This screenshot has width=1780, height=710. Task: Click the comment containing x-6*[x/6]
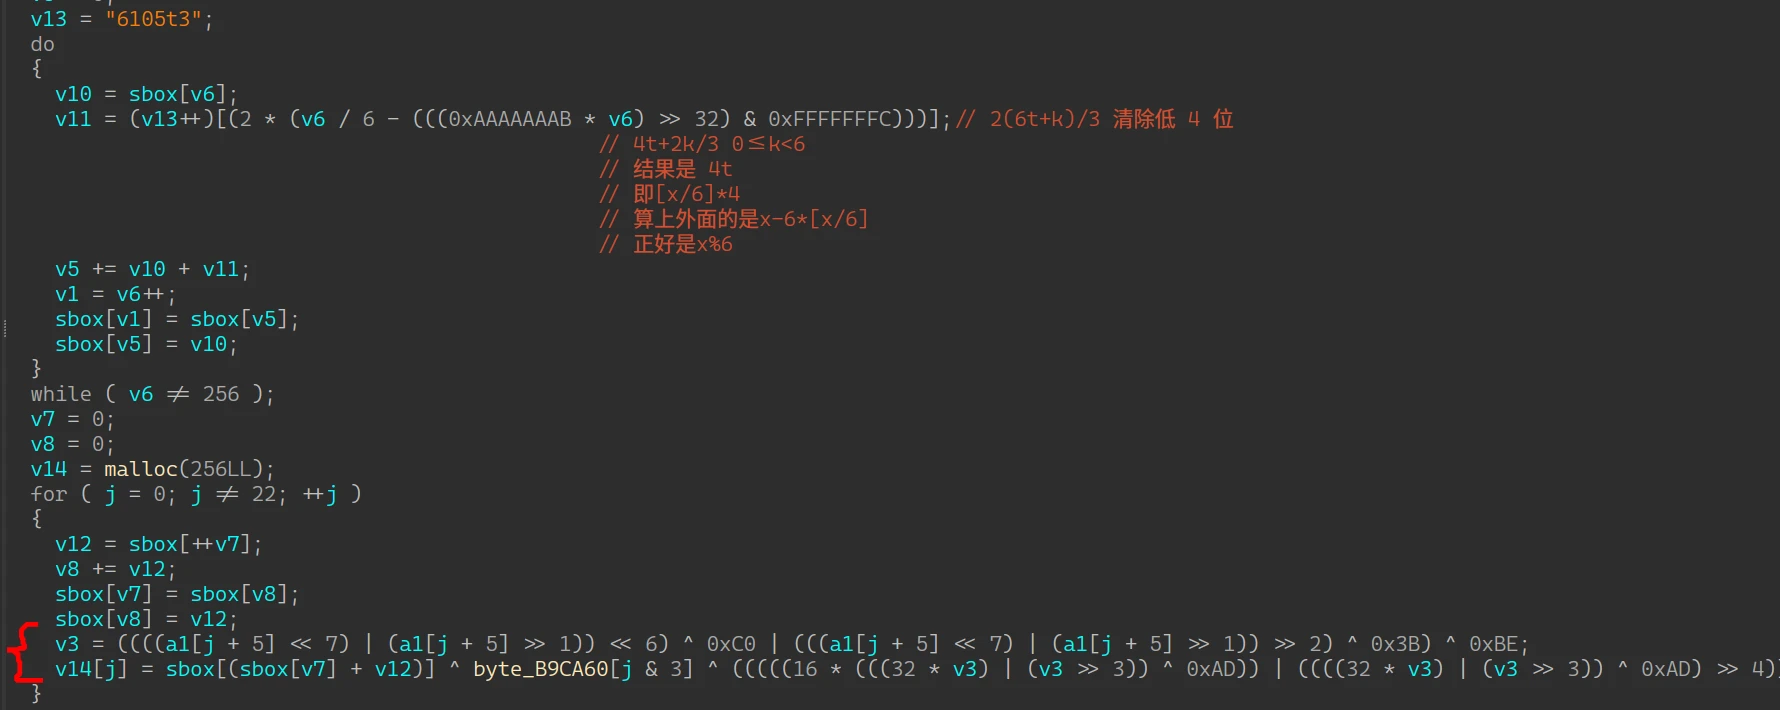(740, 219)
